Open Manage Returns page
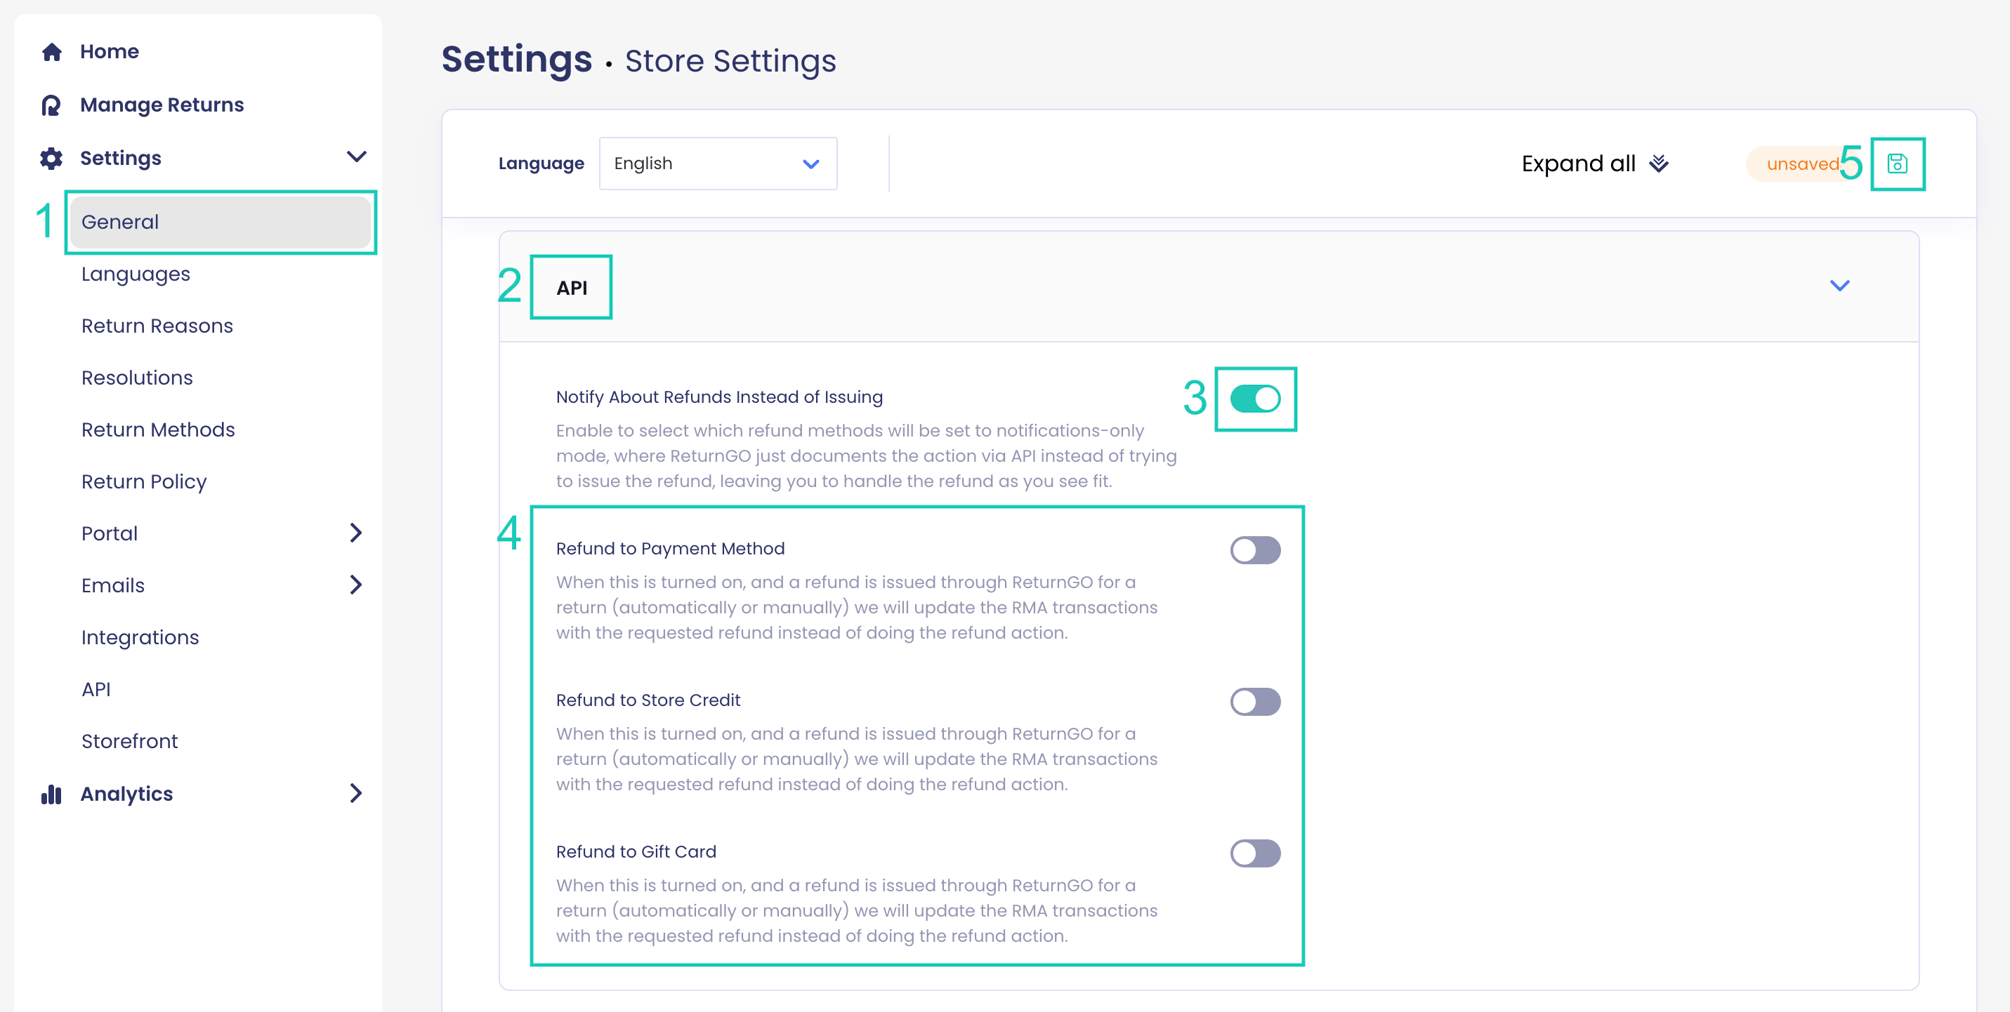The image size is (2010, 1012). (162, 105)
